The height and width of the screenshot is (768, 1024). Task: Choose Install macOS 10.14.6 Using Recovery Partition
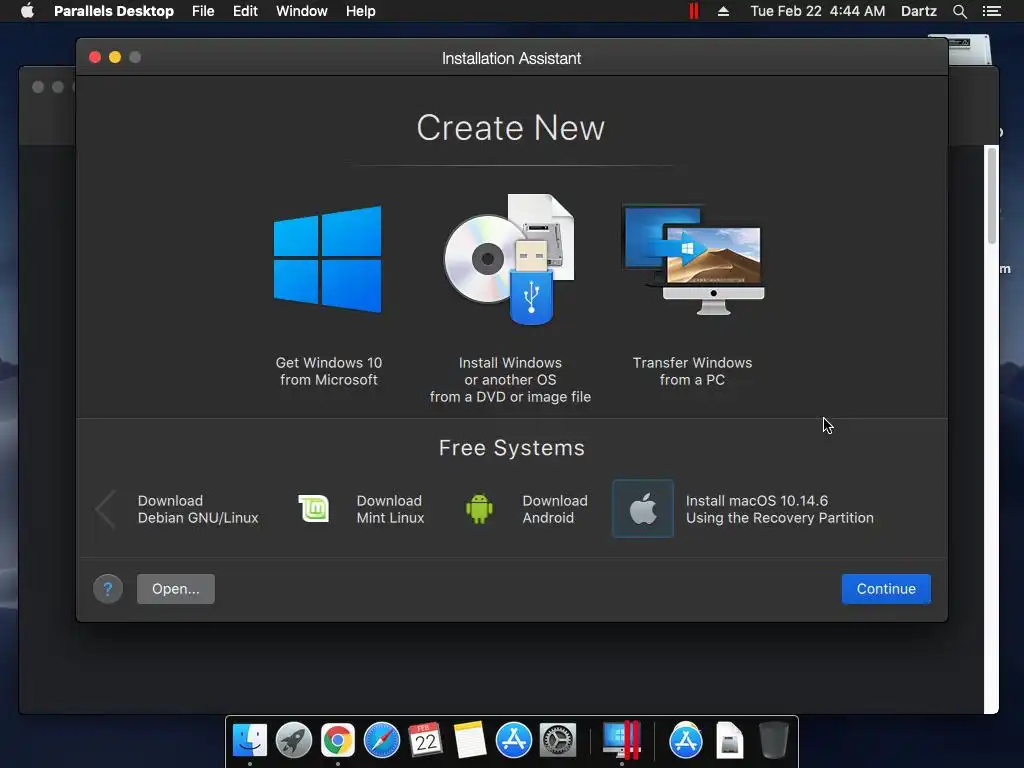[779, 509]
